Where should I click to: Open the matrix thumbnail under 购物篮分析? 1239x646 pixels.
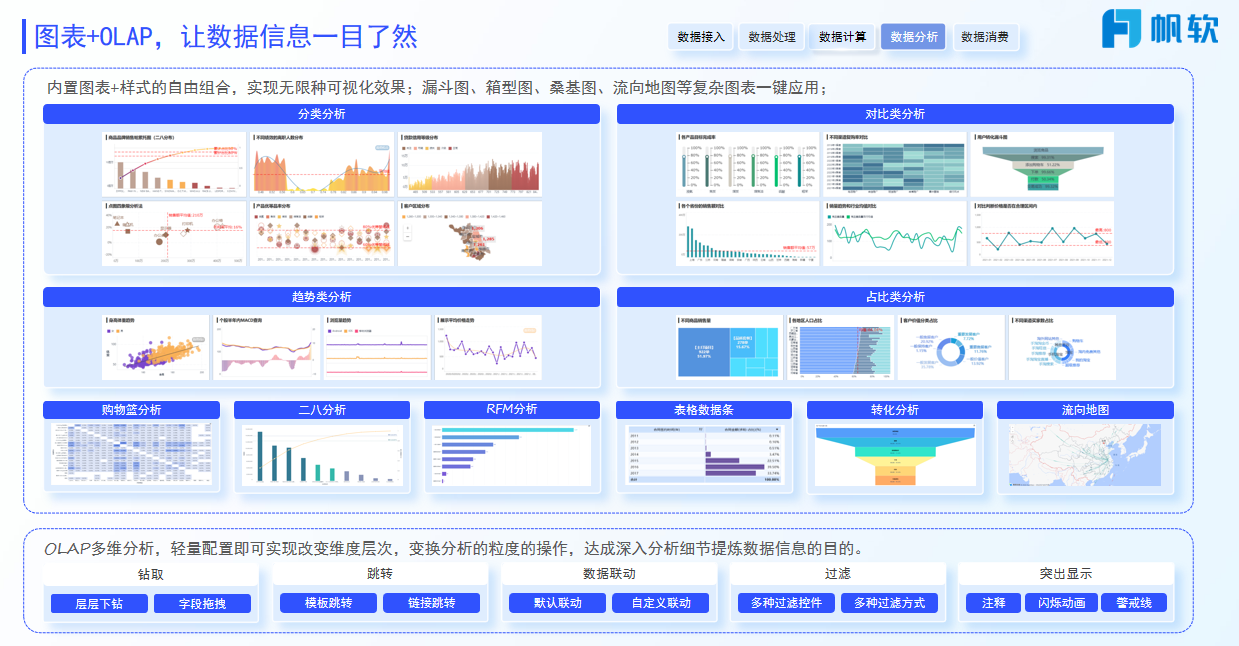131,455
